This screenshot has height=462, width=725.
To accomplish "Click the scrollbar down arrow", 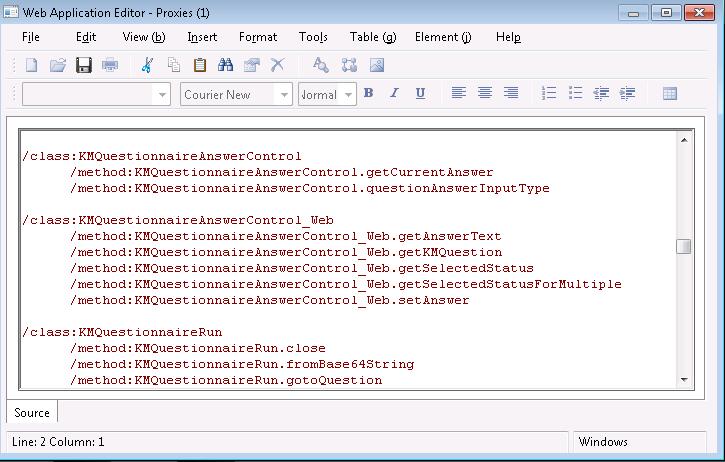I will coord(684,380).
